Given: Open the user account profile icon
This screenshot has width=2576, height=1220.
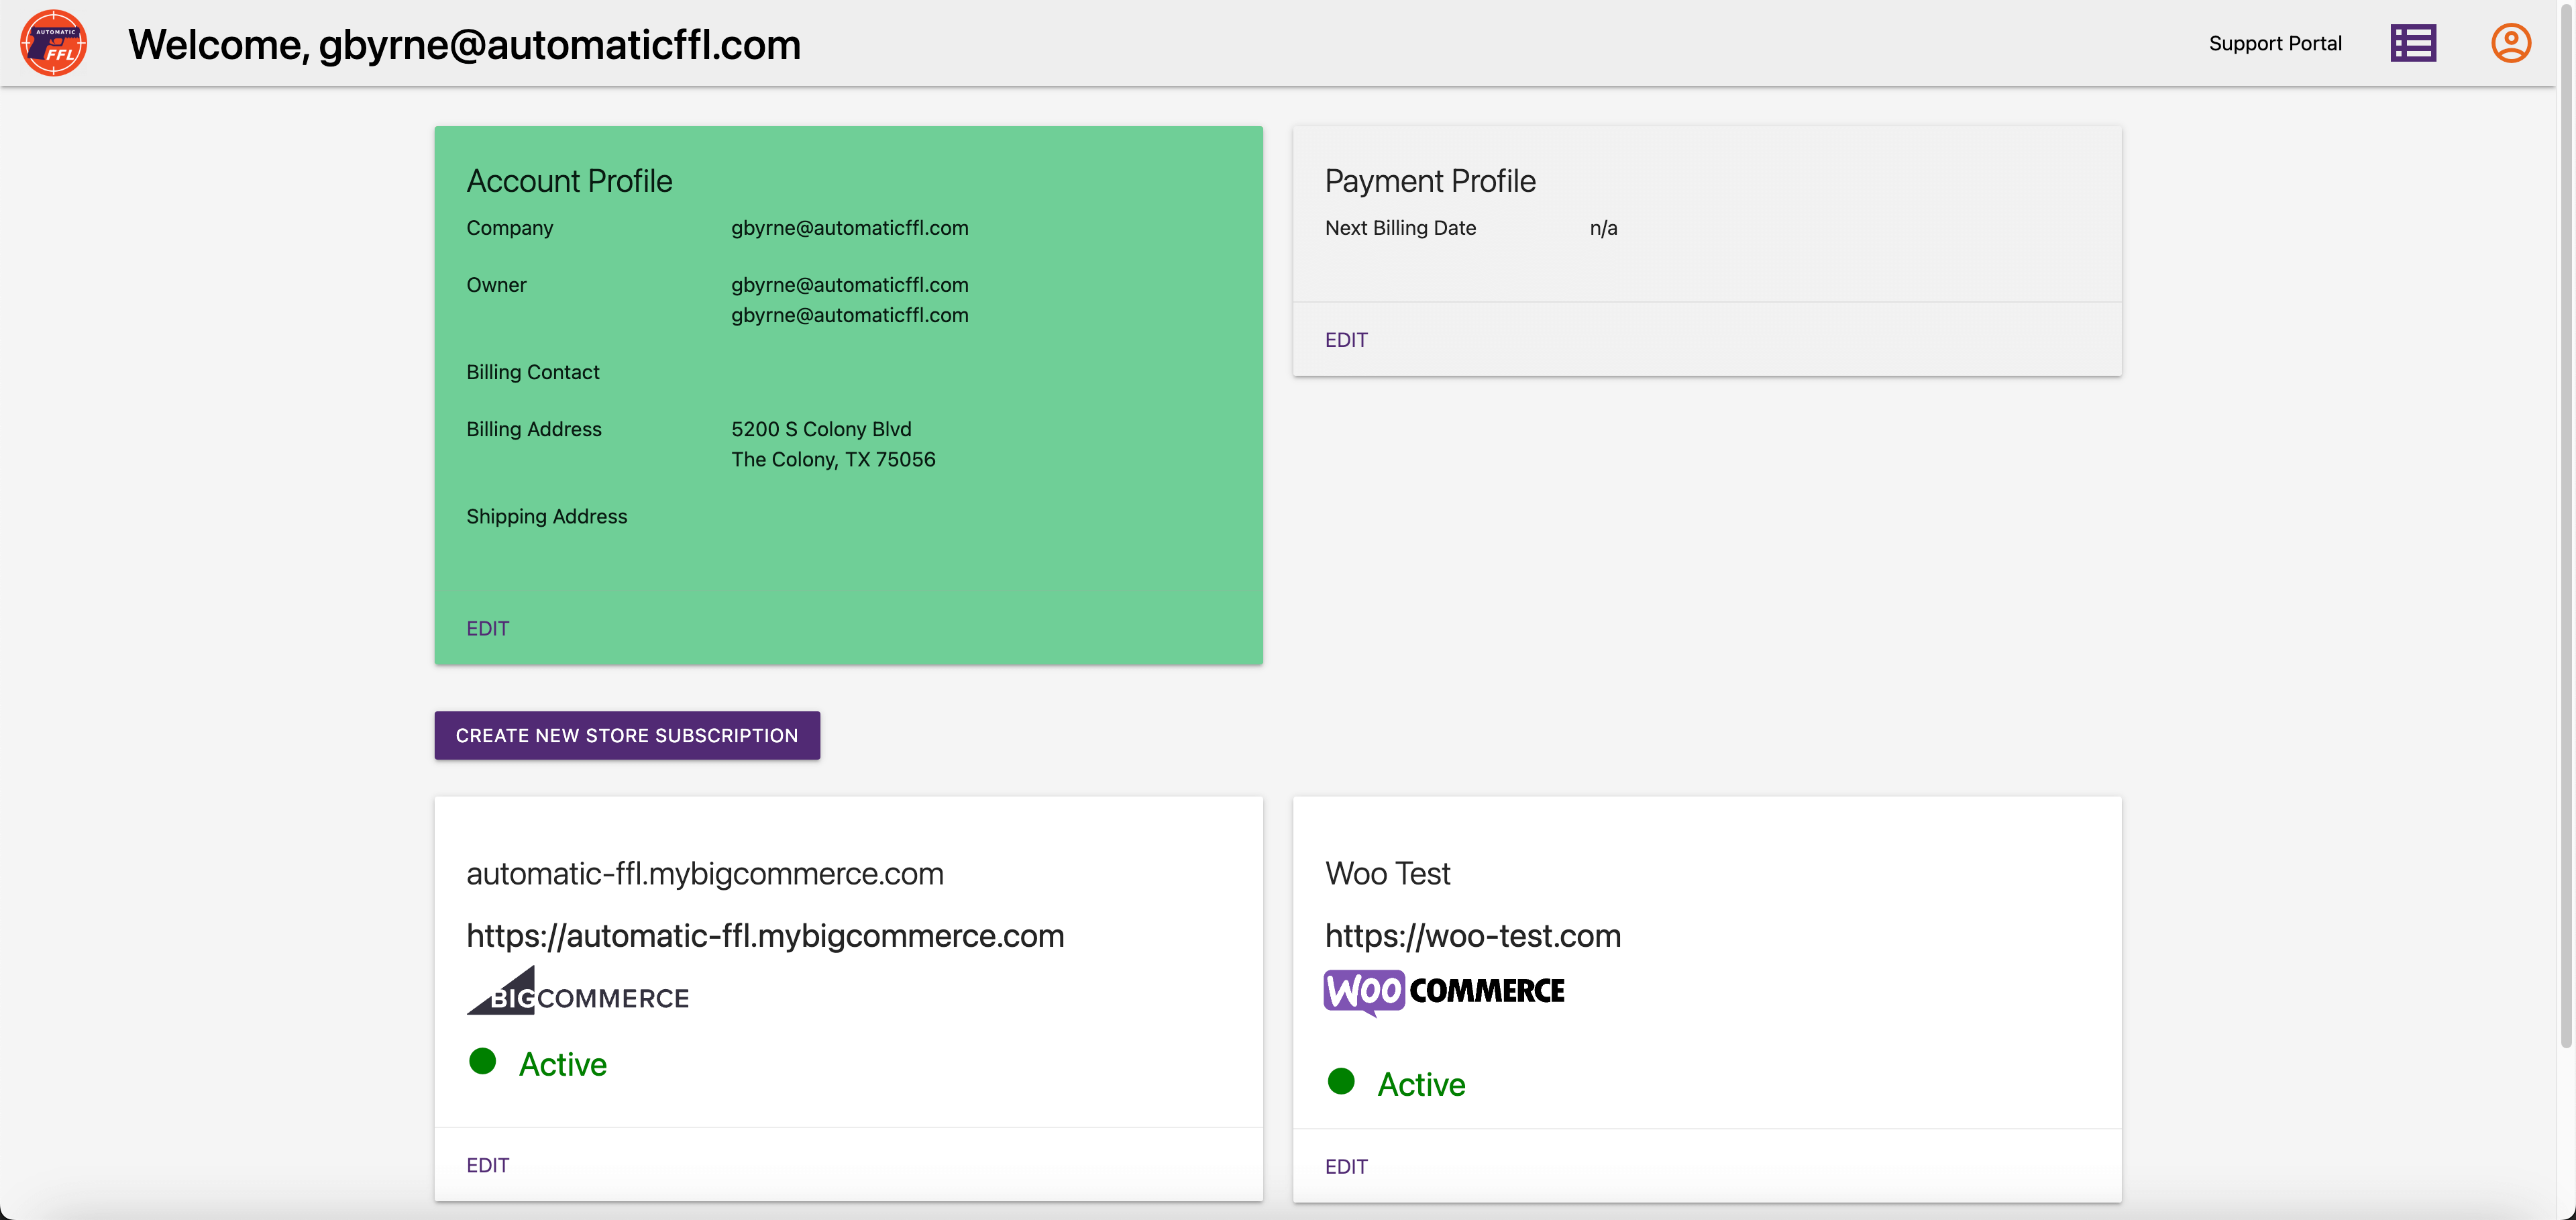Looking at the screenshot, I should tap(2510, 42).
